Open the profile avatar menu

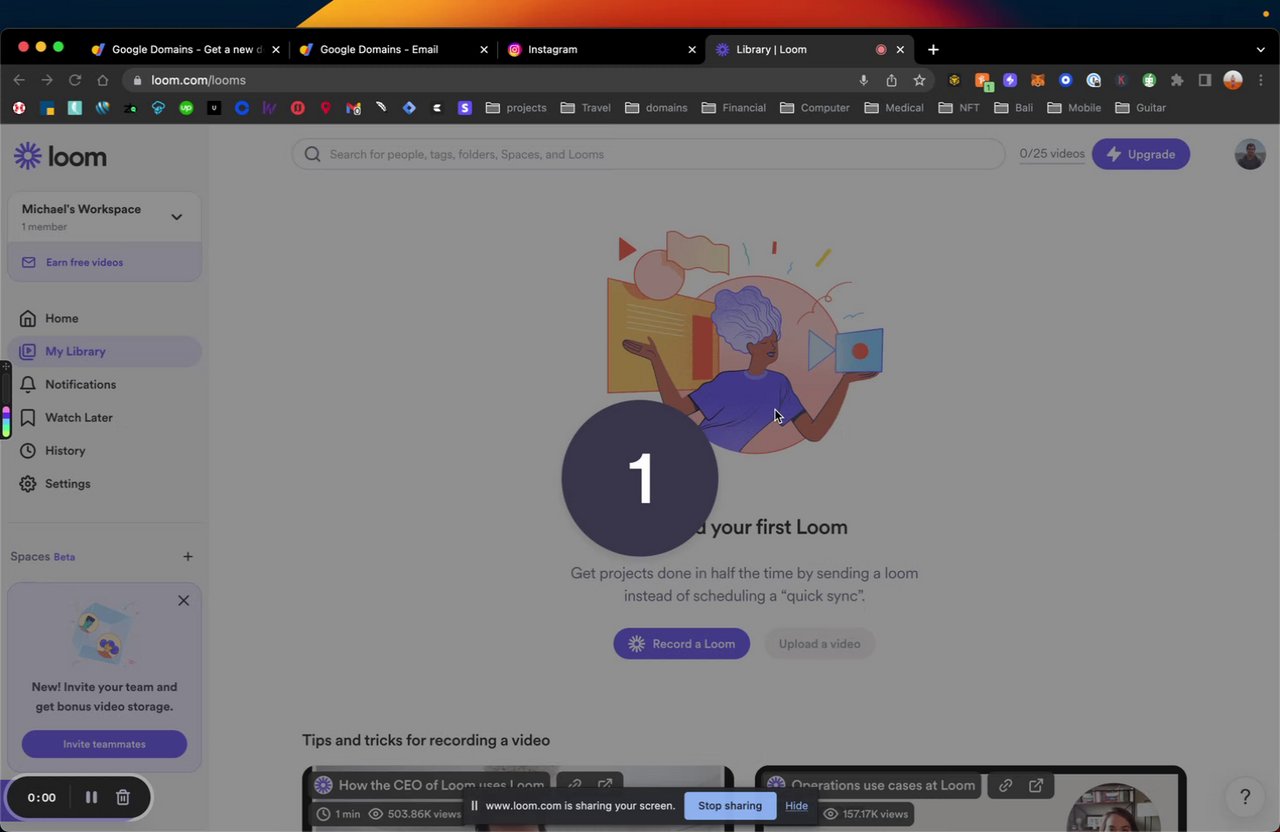coord(1250,154)
